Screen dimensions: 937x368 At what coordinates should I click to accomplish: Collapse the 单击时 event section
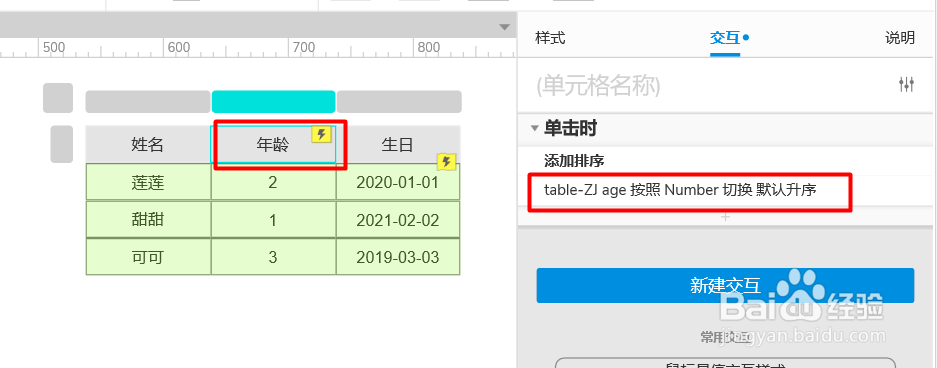coord(534,128)
